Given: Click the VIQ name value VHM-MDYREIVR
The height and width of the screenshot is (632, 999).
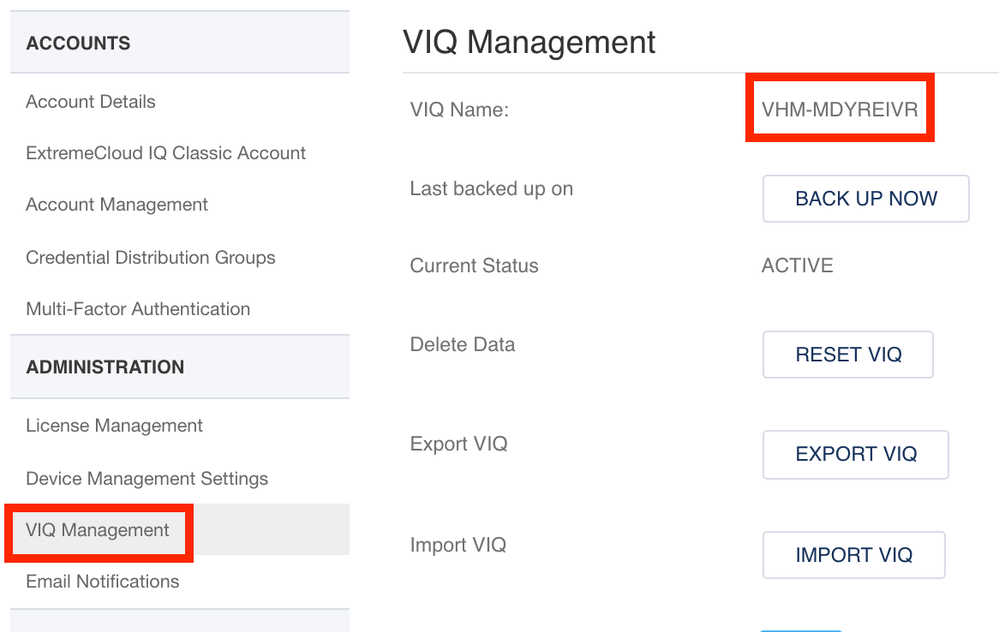Looking at the screenshot, I should 840,110.
